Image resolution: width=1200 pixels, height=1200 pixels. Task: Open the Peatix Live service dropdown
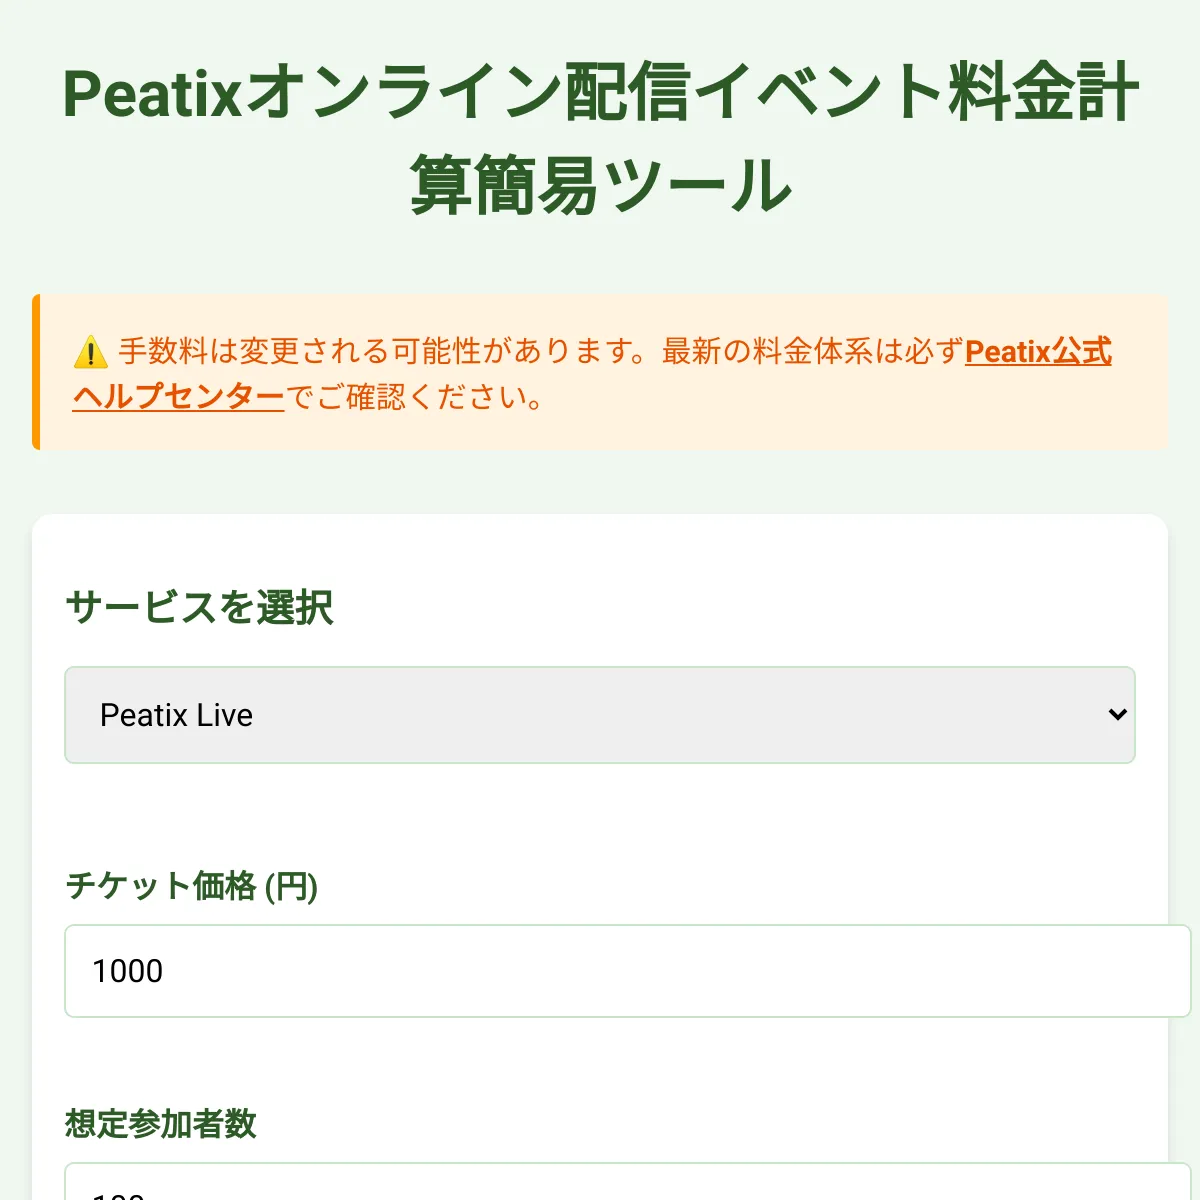pyautogui.click(x=600, y=715)
